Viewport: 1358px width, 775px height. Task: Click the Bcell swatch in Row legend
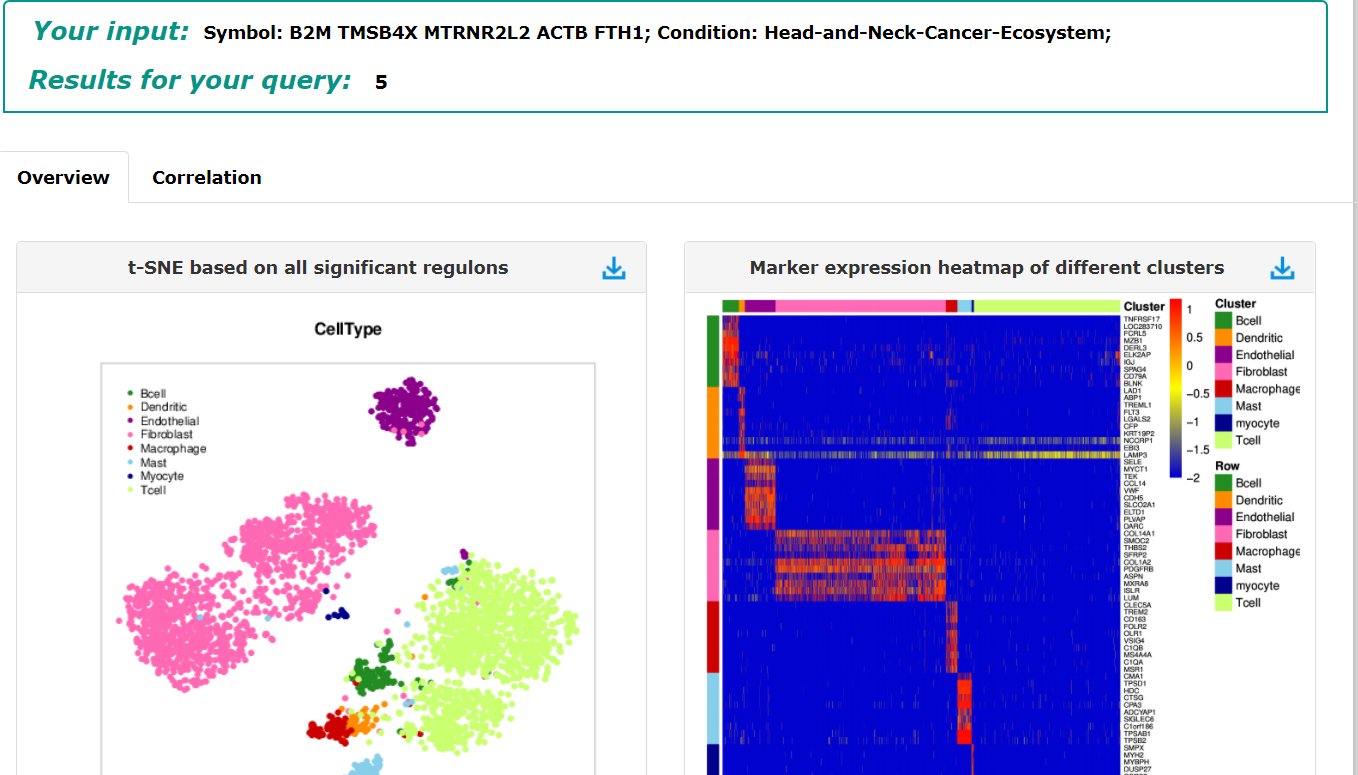[x=1223, y=483]
